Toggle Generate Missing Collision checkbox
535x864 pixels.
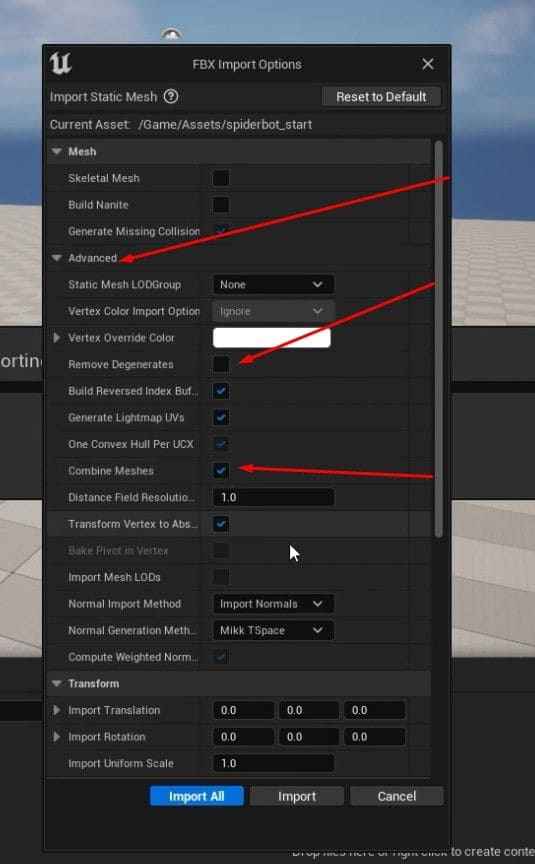220,231
